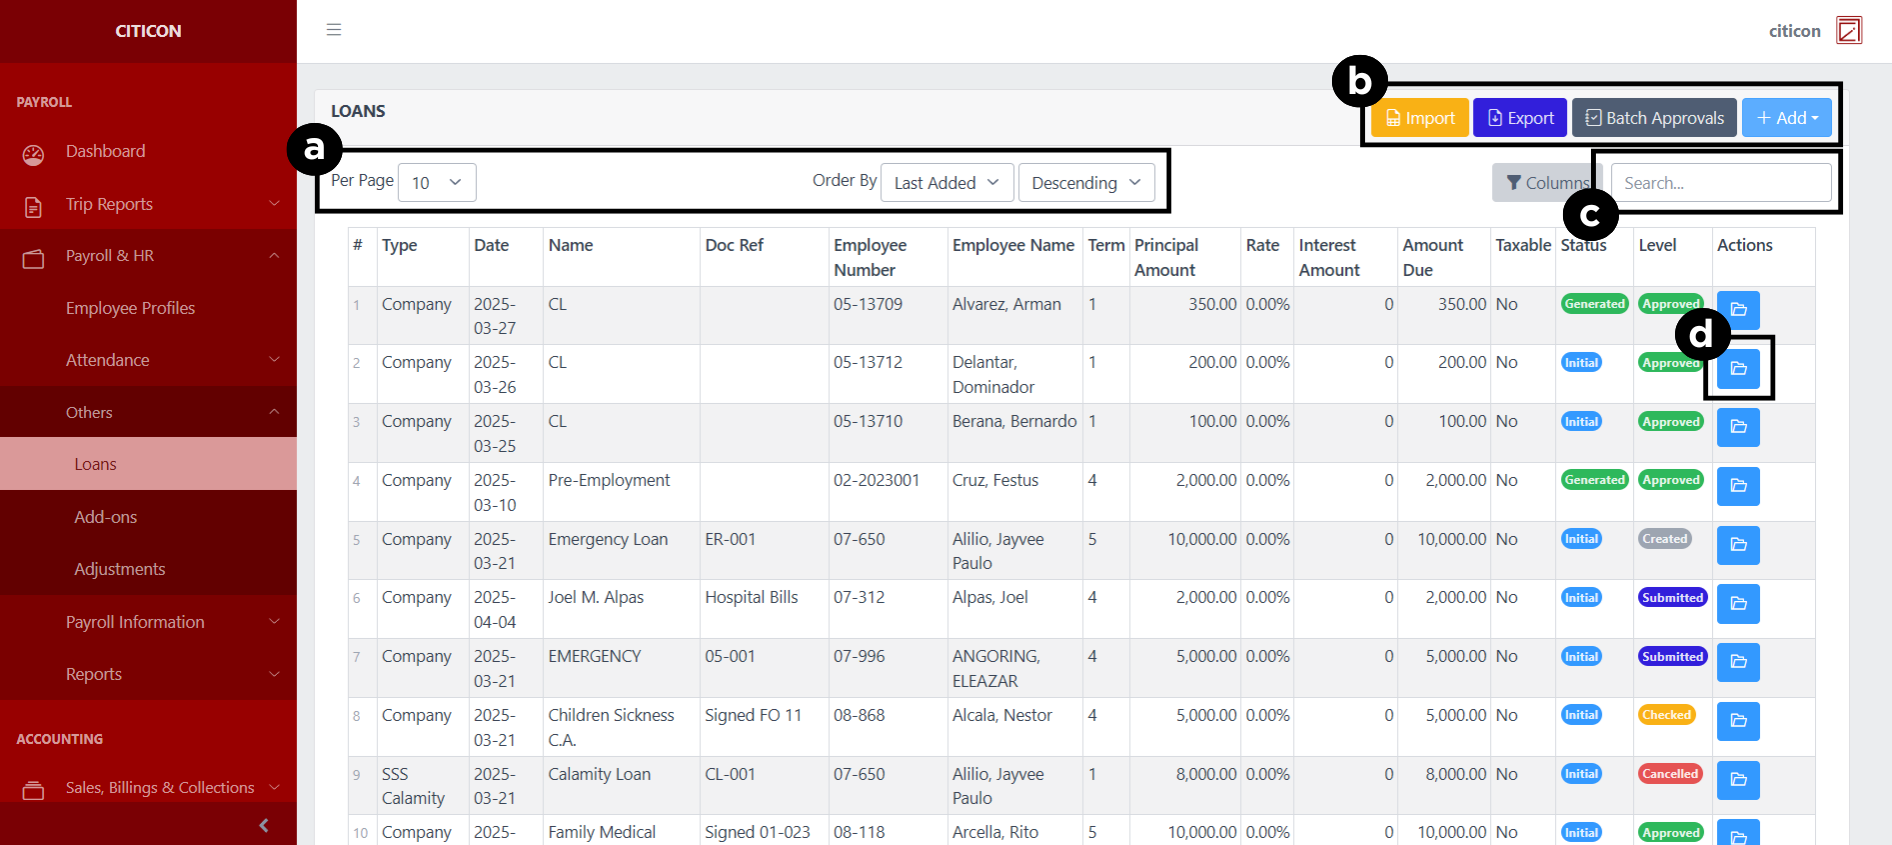This screenshot has width=1892, height=845.
Task: Click the Sales, Billings & Collections icon
Action: (x=33, y=791)
